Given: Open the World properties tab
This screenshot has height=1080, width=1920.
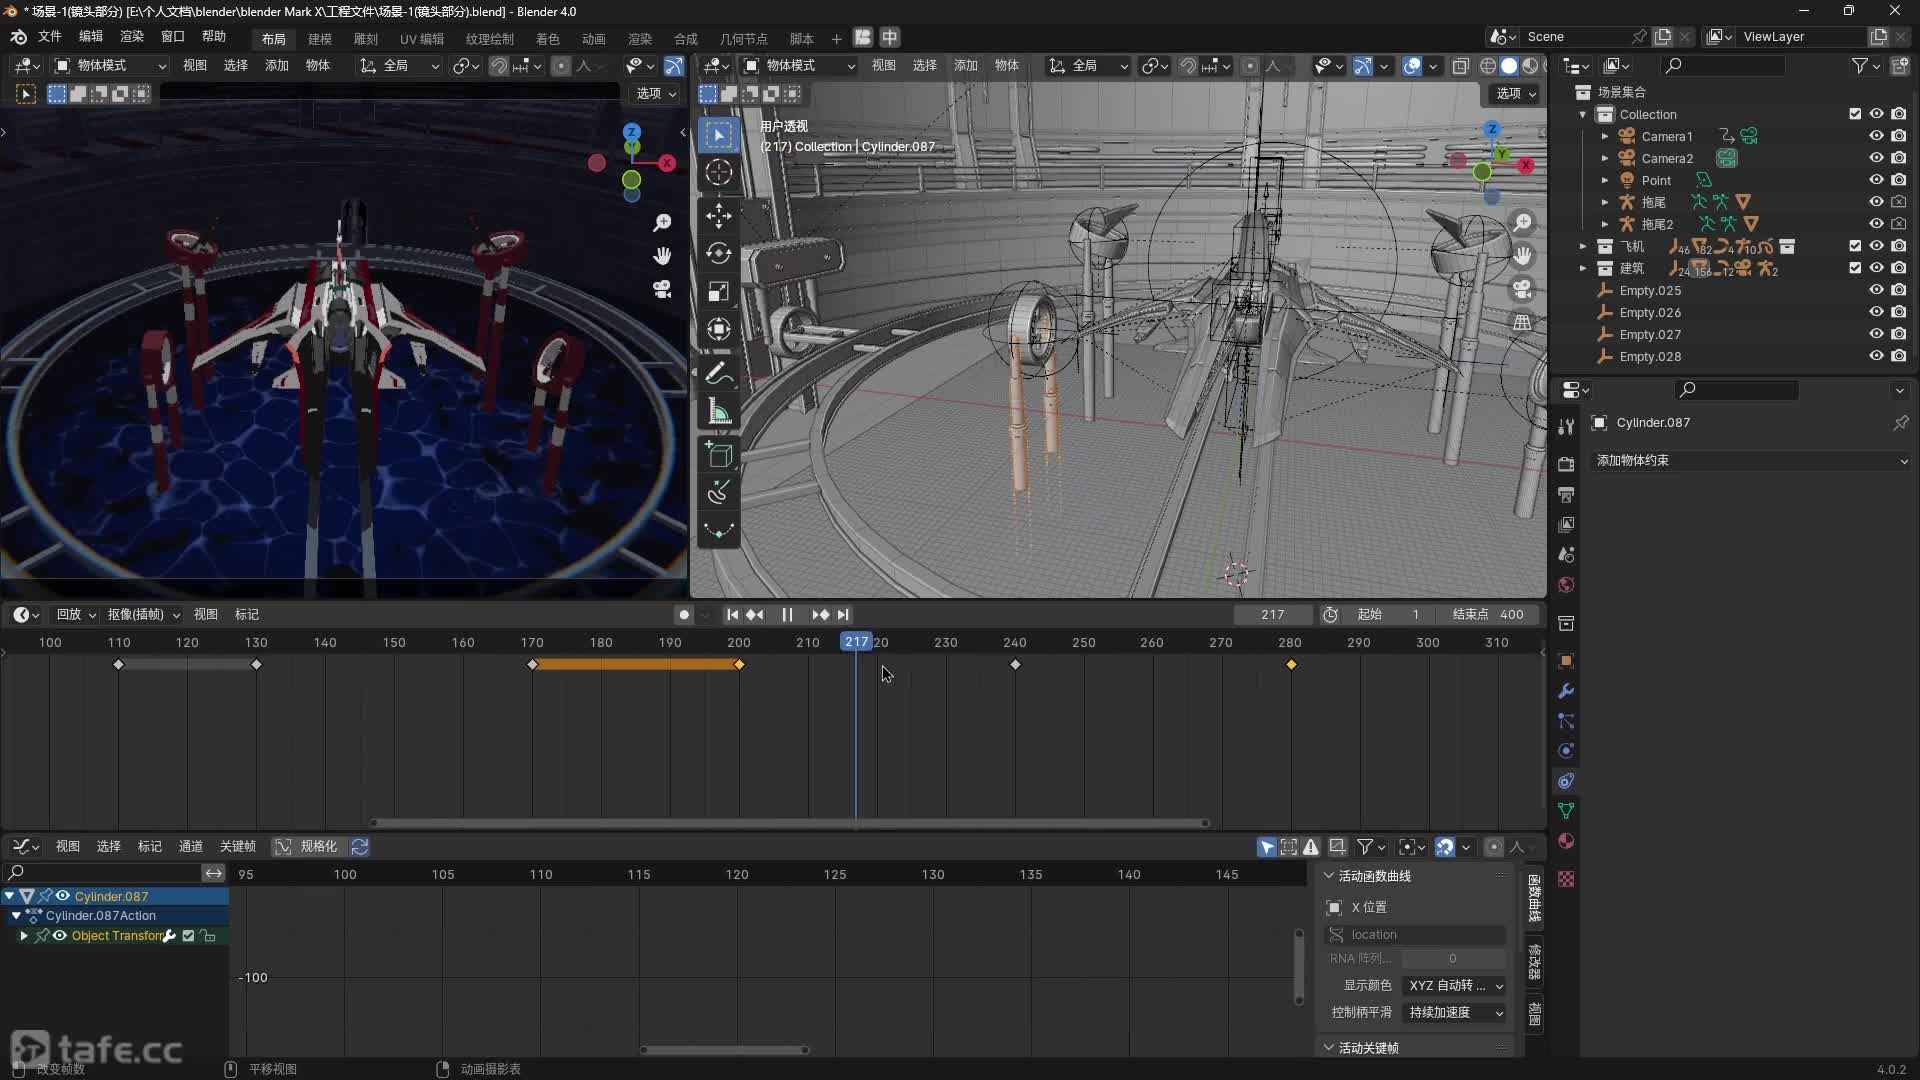Looking at the screenshot, I should [1566, 585].
